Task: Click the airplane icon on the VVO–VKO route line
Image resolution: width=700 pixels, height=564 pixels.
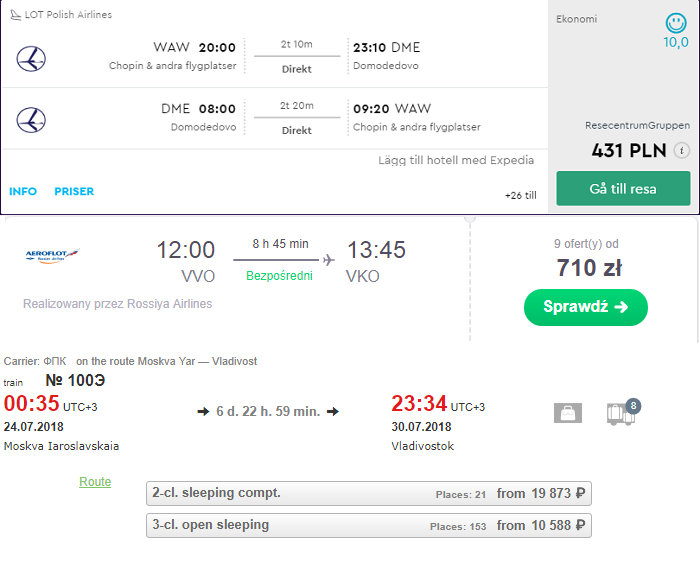Action: coord(329,259)
